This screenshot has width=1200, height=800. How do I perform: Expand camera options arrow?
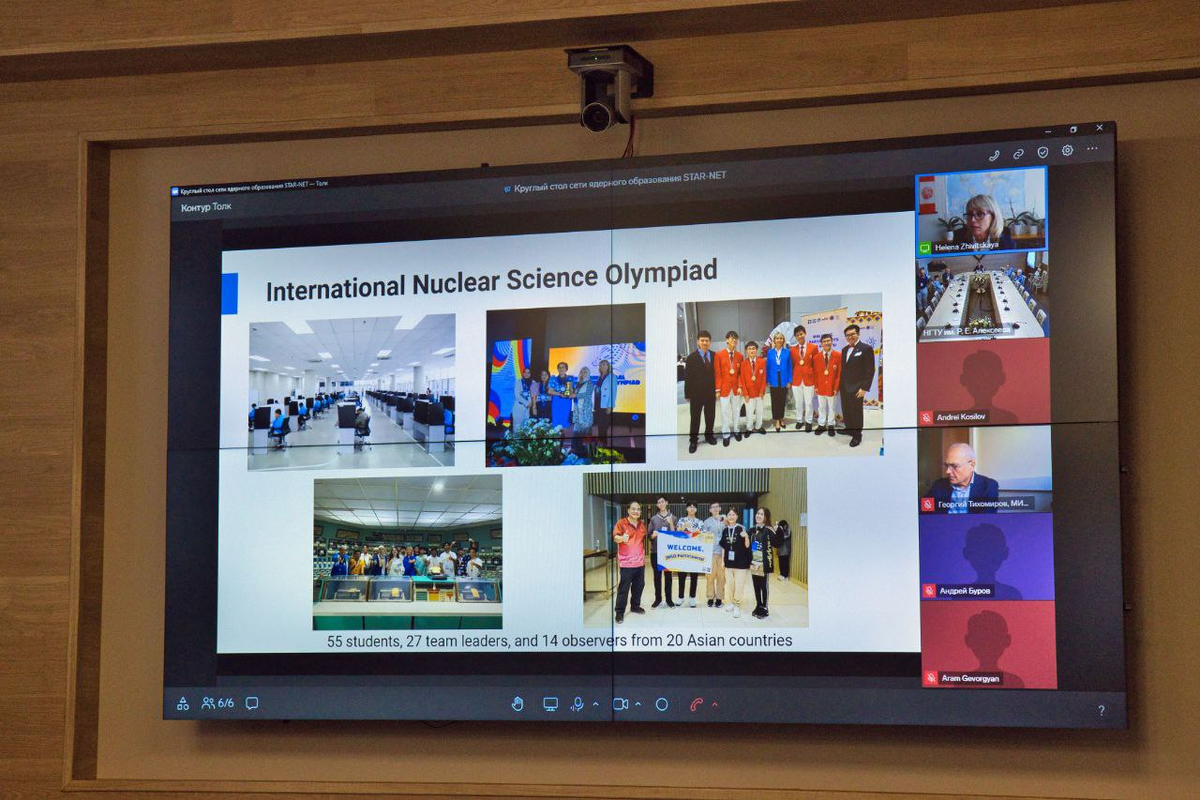point(638,704)
